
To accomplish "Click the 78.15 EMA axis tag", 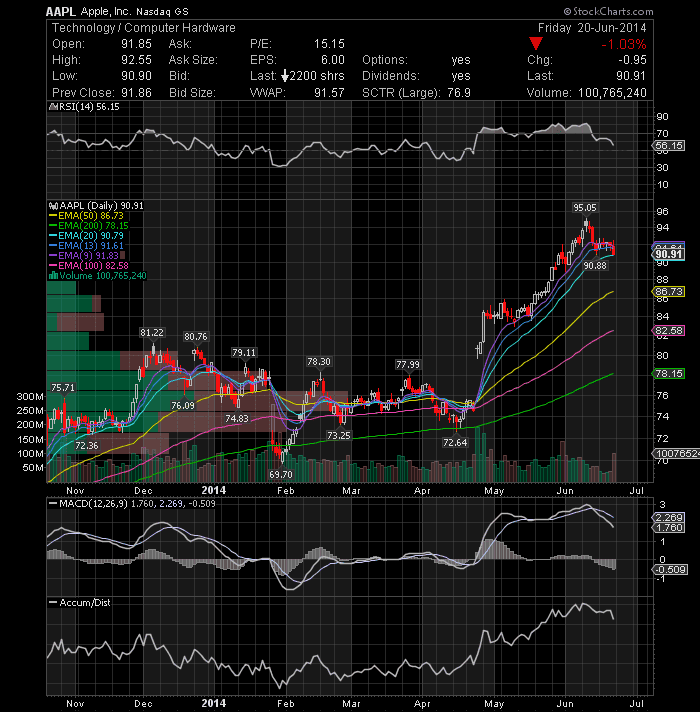I will click(669, 374).
